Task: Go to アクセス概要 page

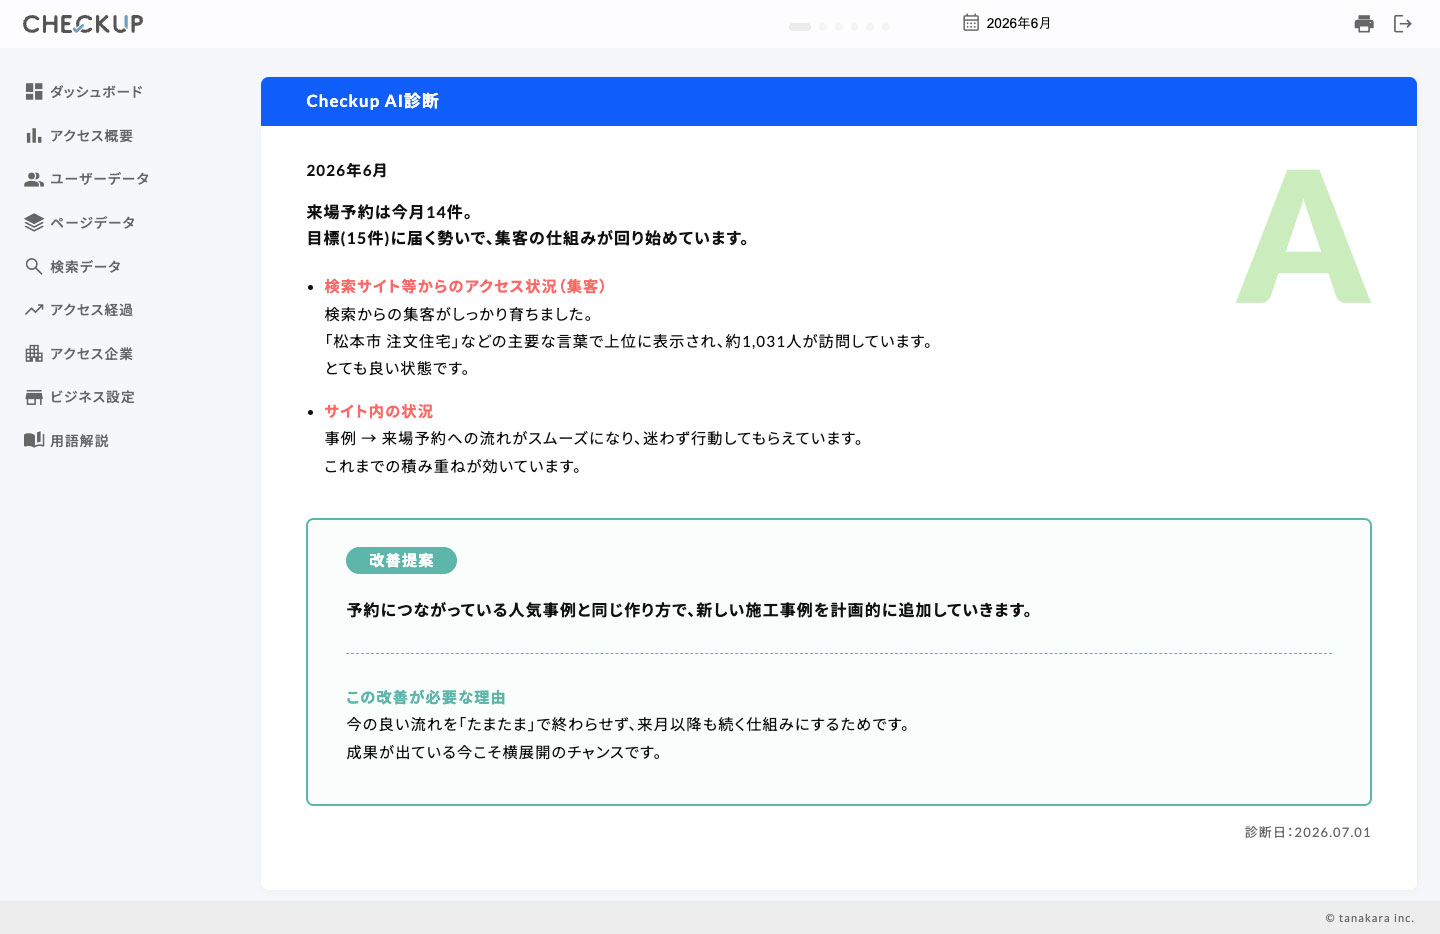Action: pyautogui.click(x=91, y=136)
